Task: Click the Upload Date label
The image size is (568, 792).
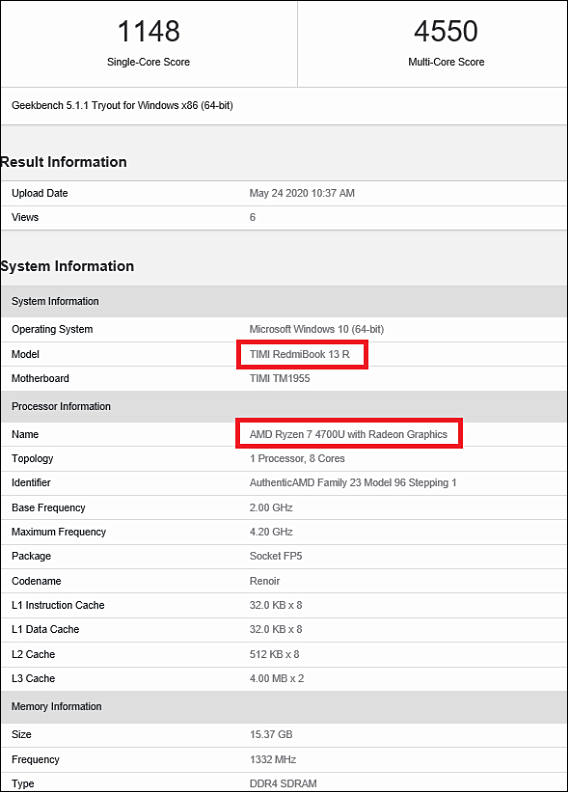Action: tap(39, 193)
